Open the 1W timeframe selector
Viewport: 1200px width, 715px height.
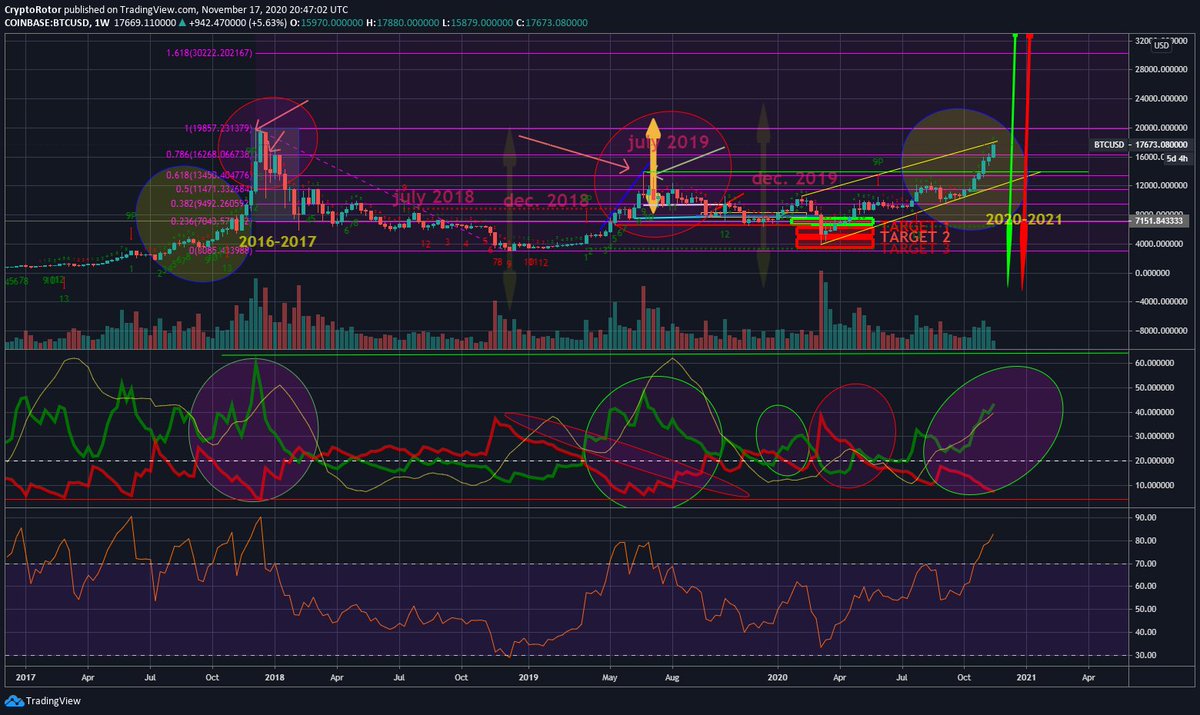click(x=102, y=20)
